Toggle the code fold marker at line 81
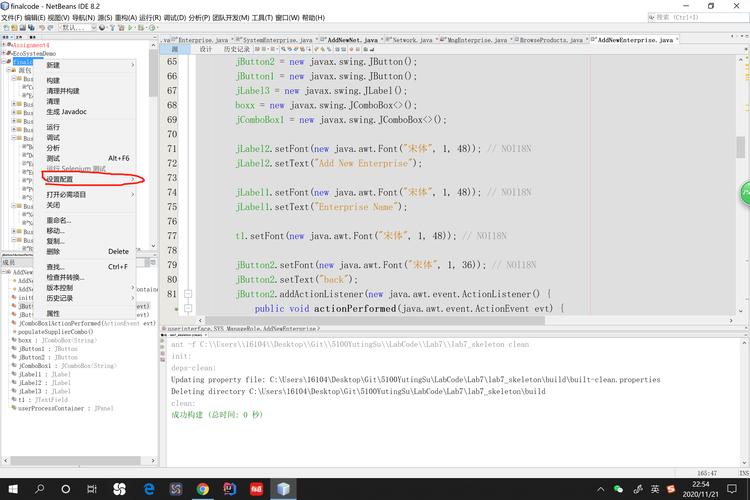 [187, 295]
